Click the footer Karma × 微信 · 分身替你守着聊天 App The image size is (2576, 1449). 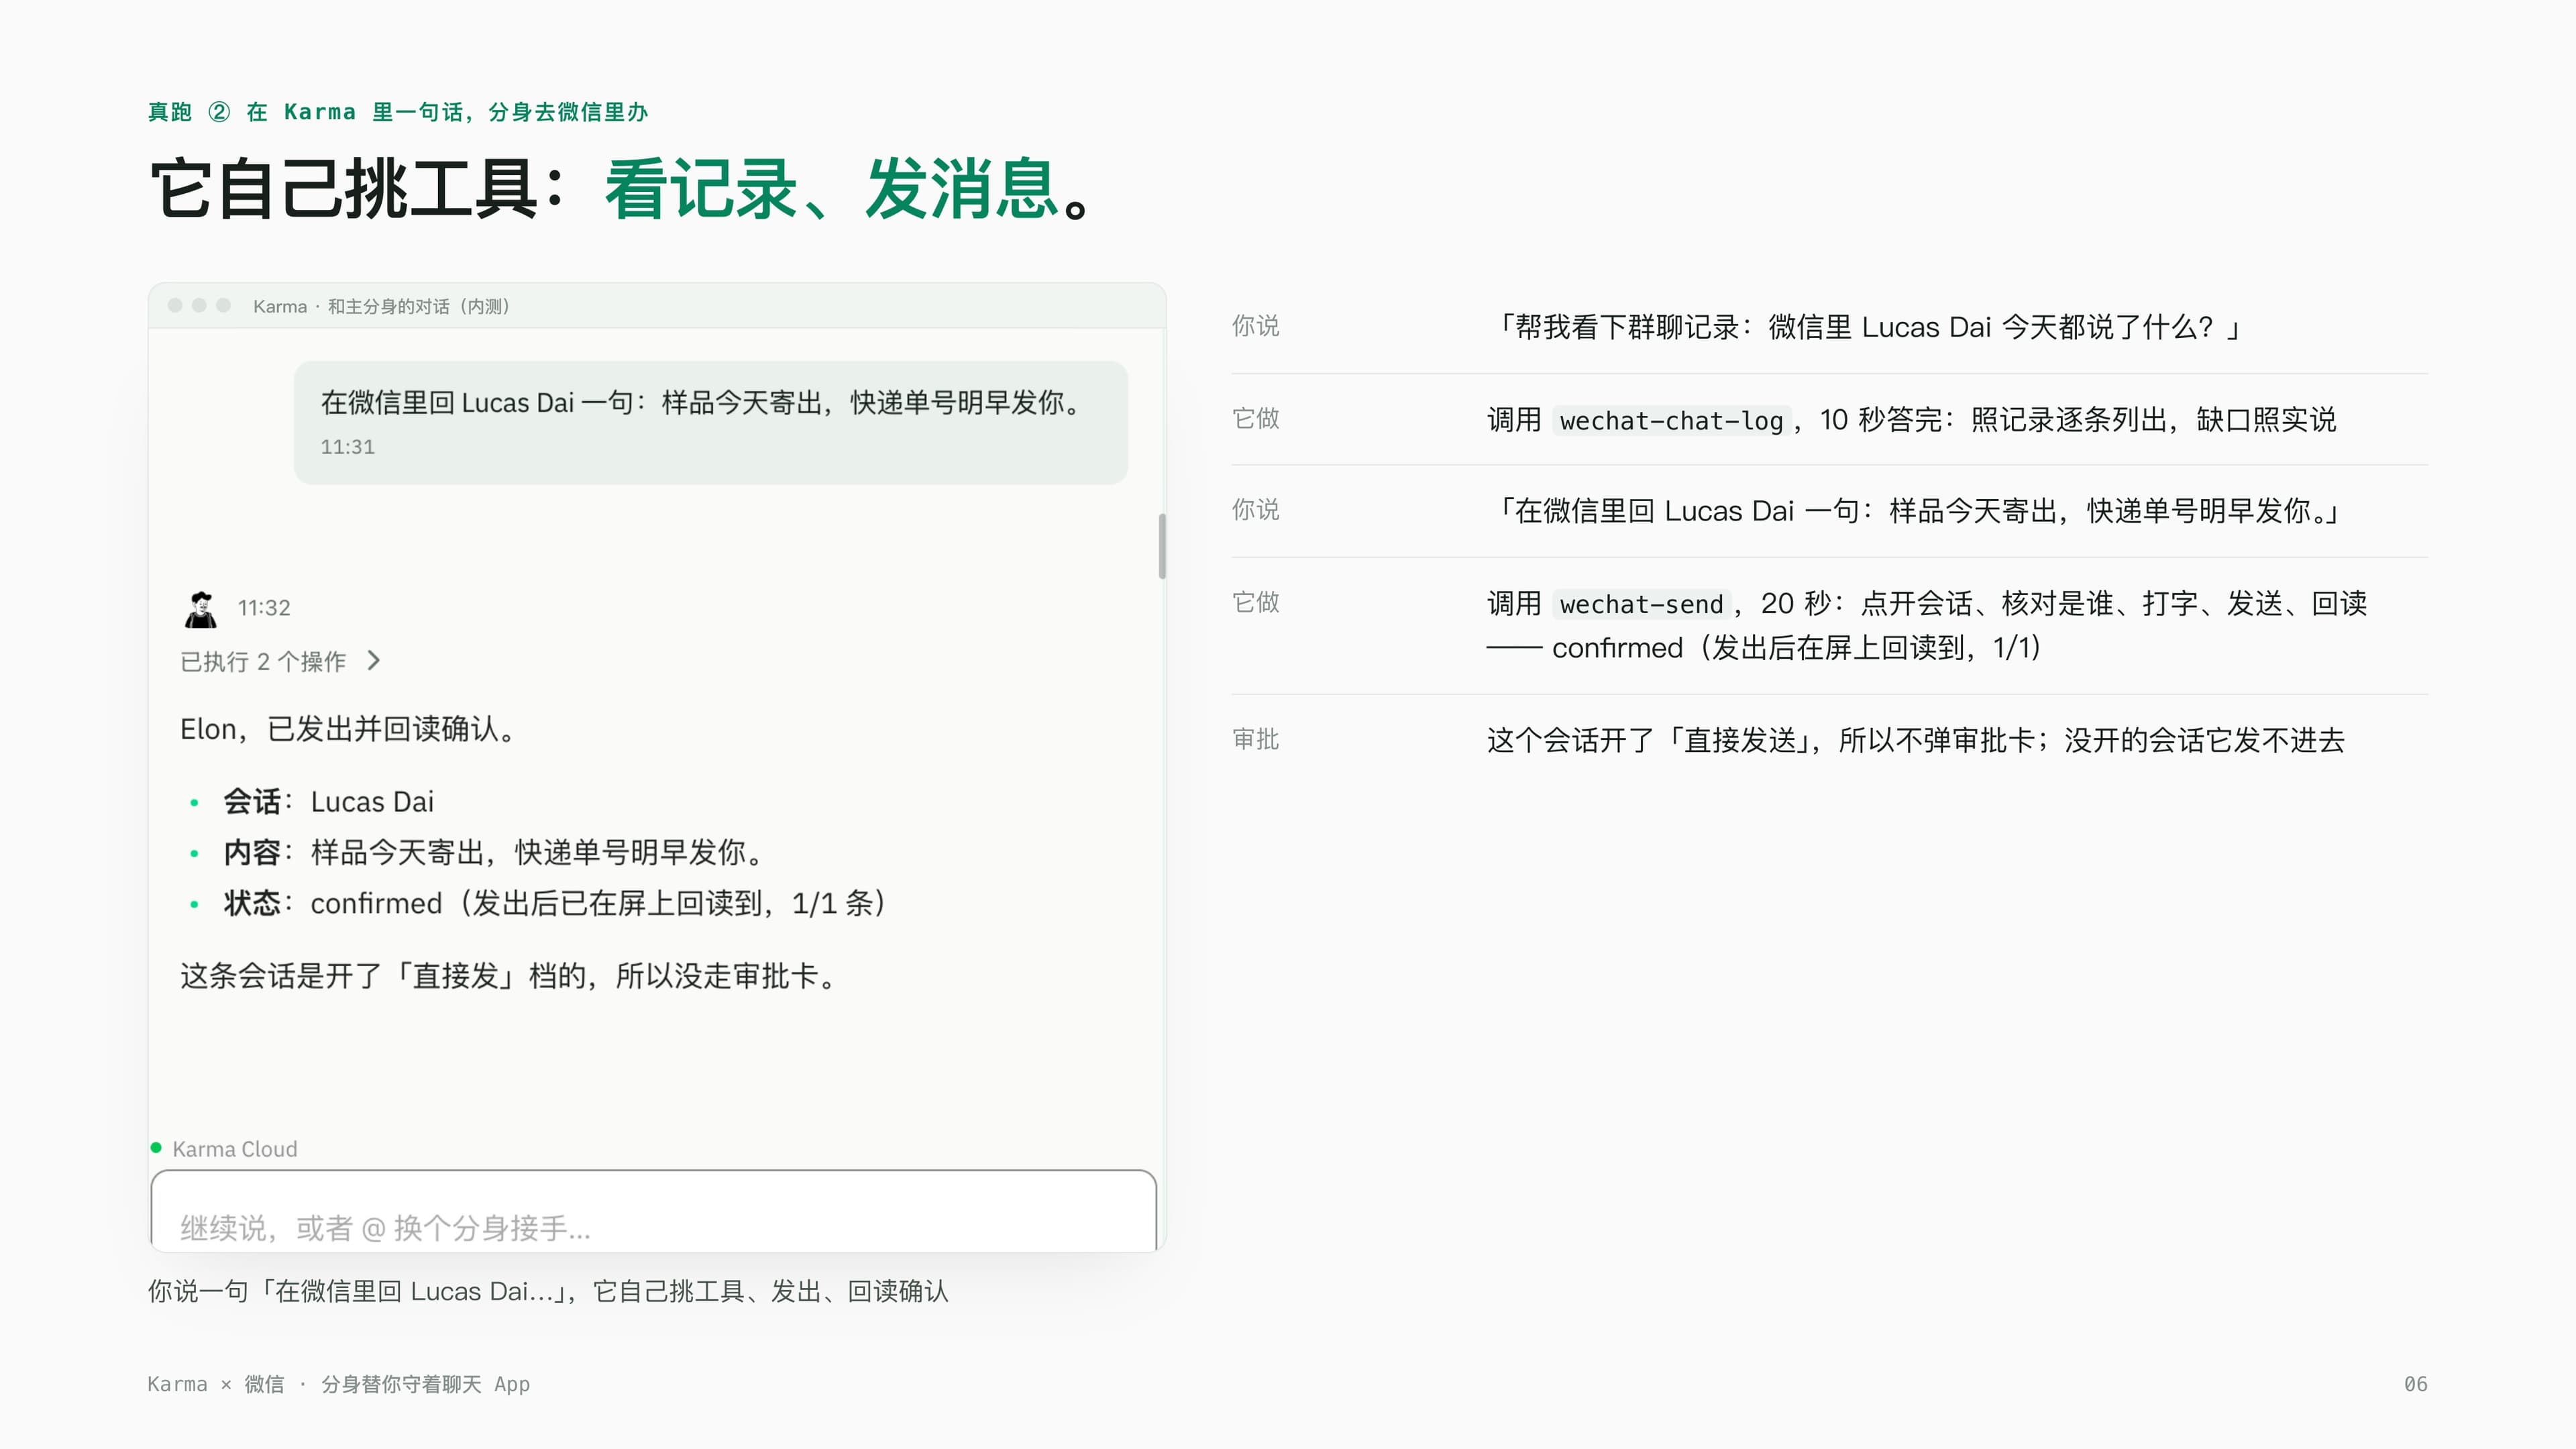pyautogui.click(x=338, y=1384)
